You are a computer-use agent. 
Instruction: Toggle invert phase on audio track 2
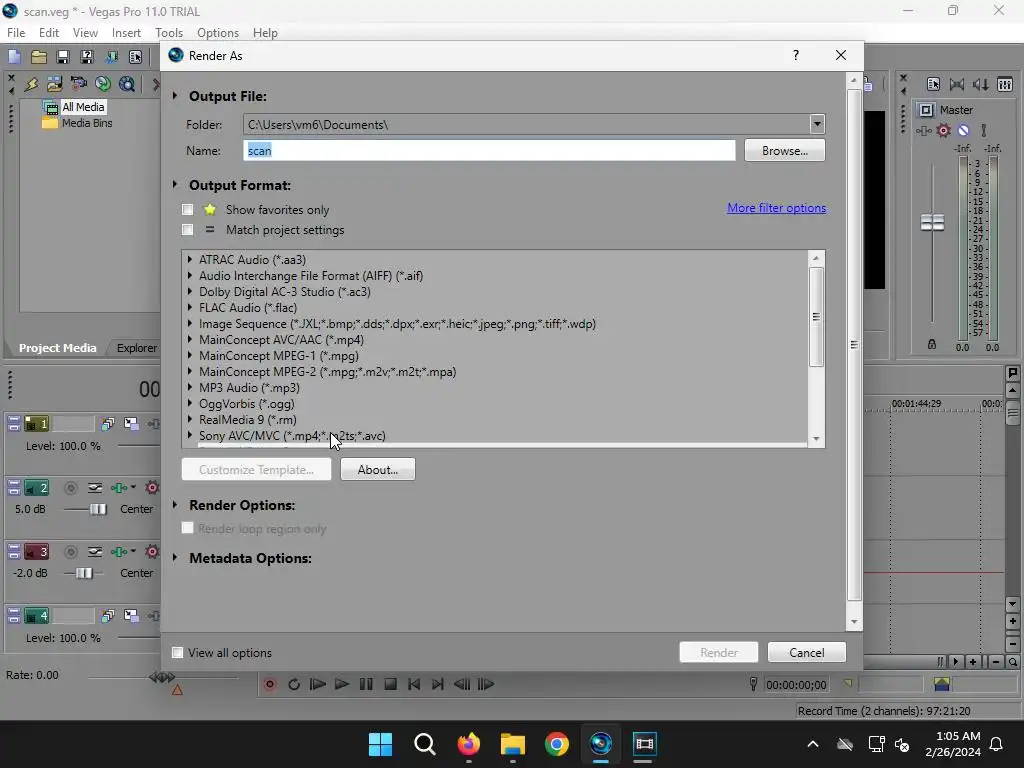tap(95, 488)
